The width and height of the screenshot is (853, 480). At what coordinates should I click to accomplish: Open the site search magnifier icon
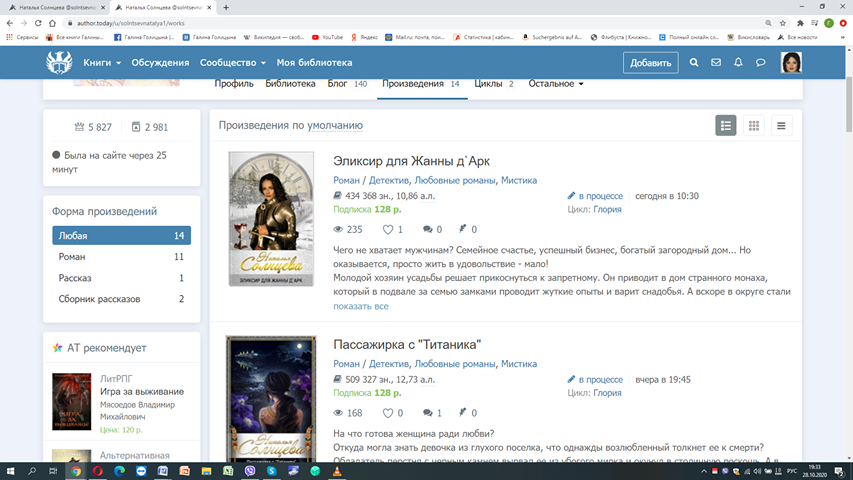coord(694,63)
